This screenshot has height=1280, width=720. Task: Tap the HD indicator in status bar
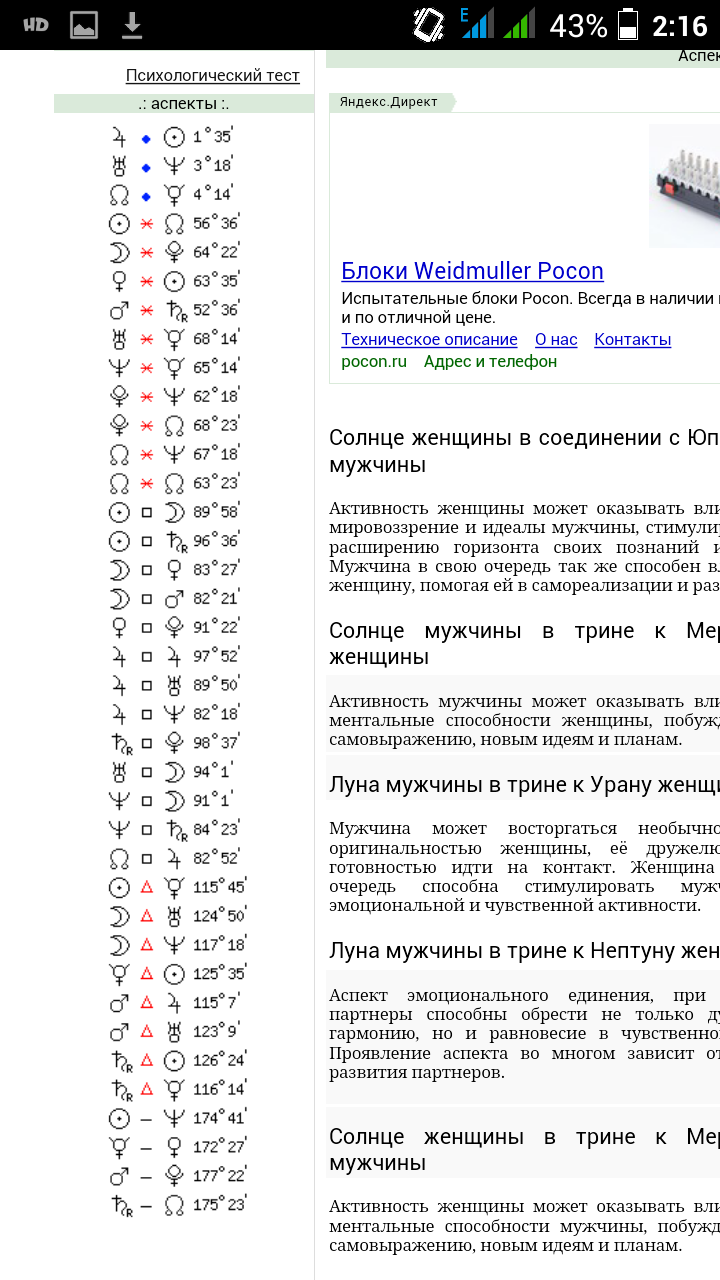click(x=36, y=25)
